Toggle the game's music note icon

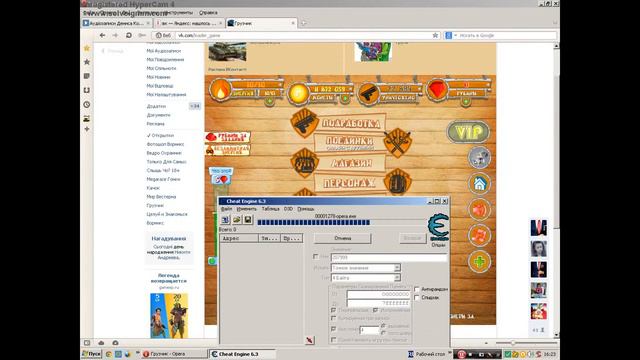[479, 236]
